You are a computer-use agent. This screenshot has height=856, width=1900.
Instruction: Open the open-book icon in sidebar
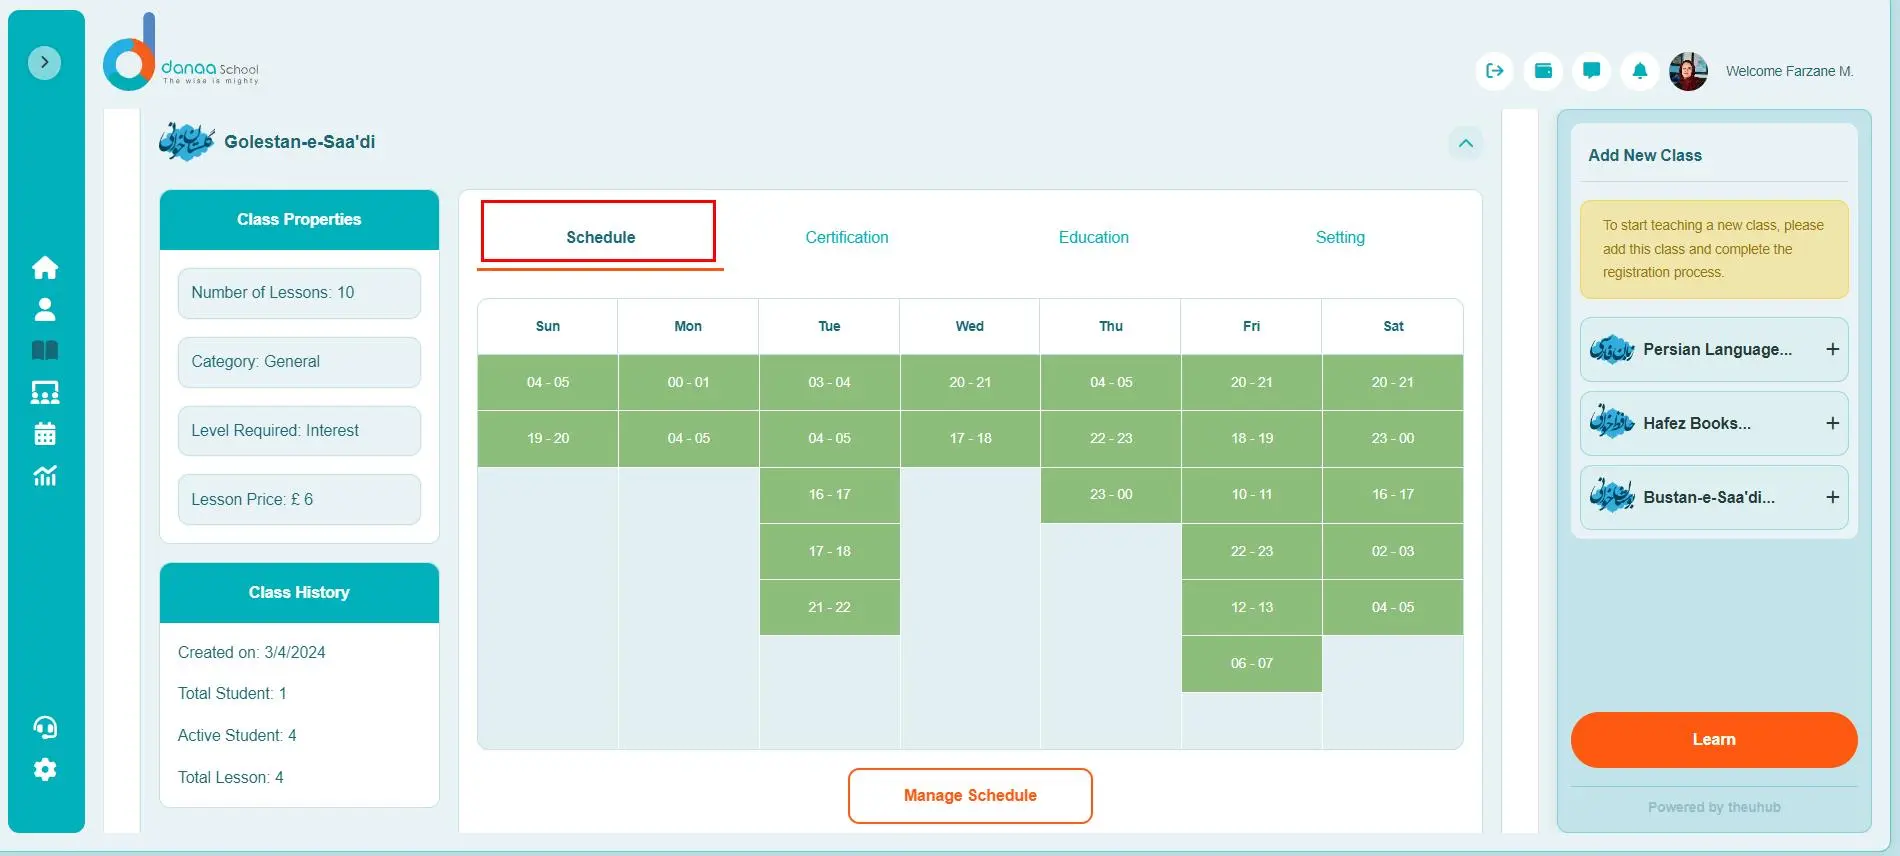click(45, 350)
